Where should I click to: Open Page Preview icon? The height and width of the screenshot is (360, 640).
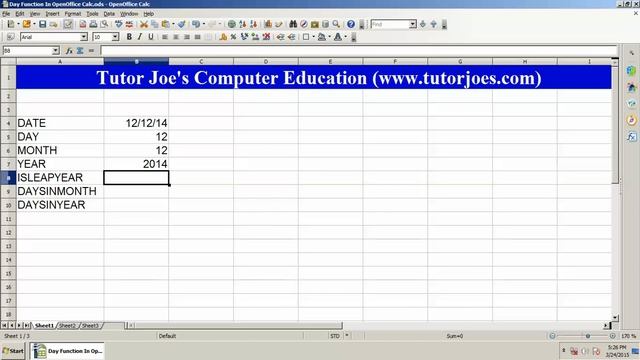(104, 24)
